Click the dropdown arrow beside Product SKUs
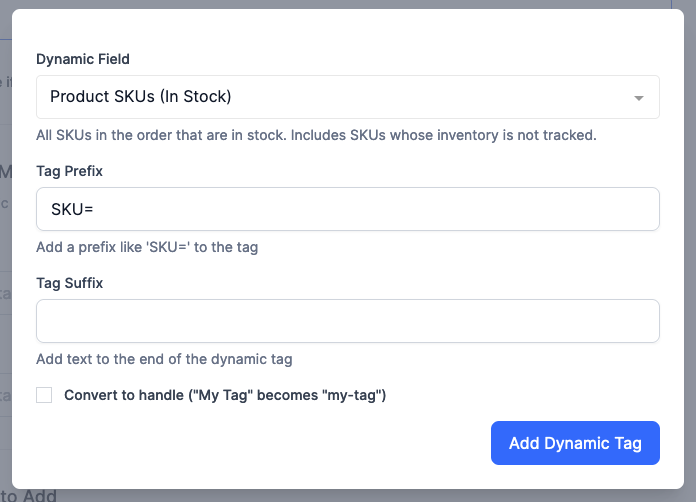 [639, 98]
